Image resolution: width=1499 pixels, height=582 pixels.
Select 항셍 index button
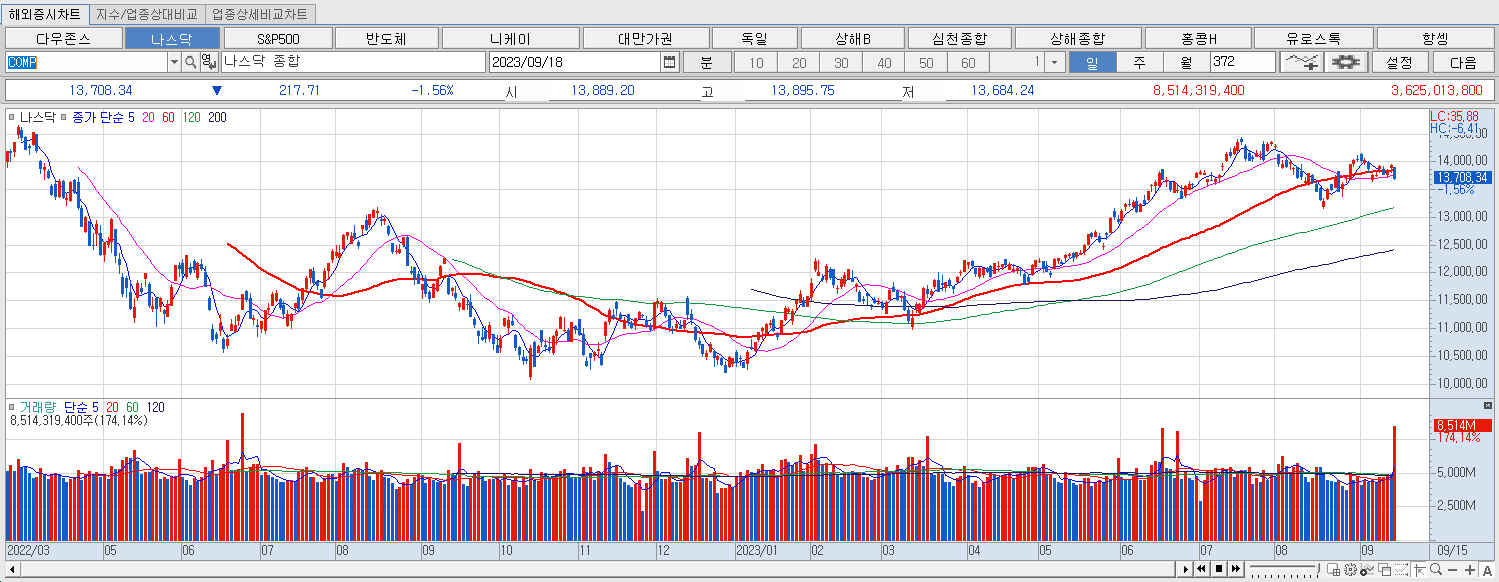point(1435,39)
